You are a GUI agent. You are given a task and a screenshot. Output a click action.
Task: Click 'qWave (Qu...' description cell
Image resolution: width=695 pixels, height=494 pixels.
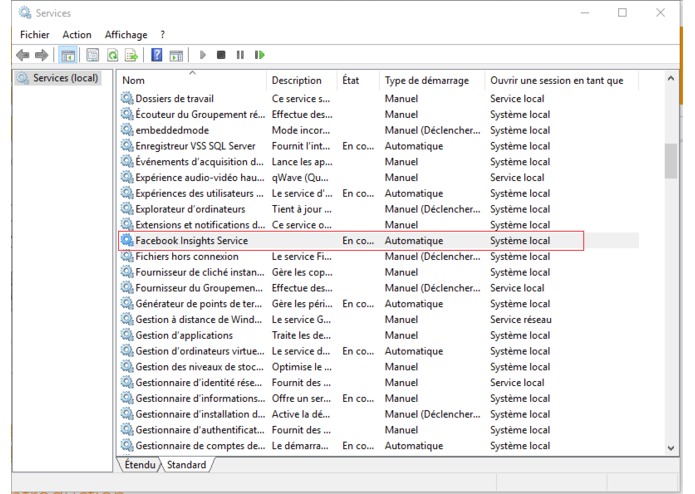click(300, 178)
